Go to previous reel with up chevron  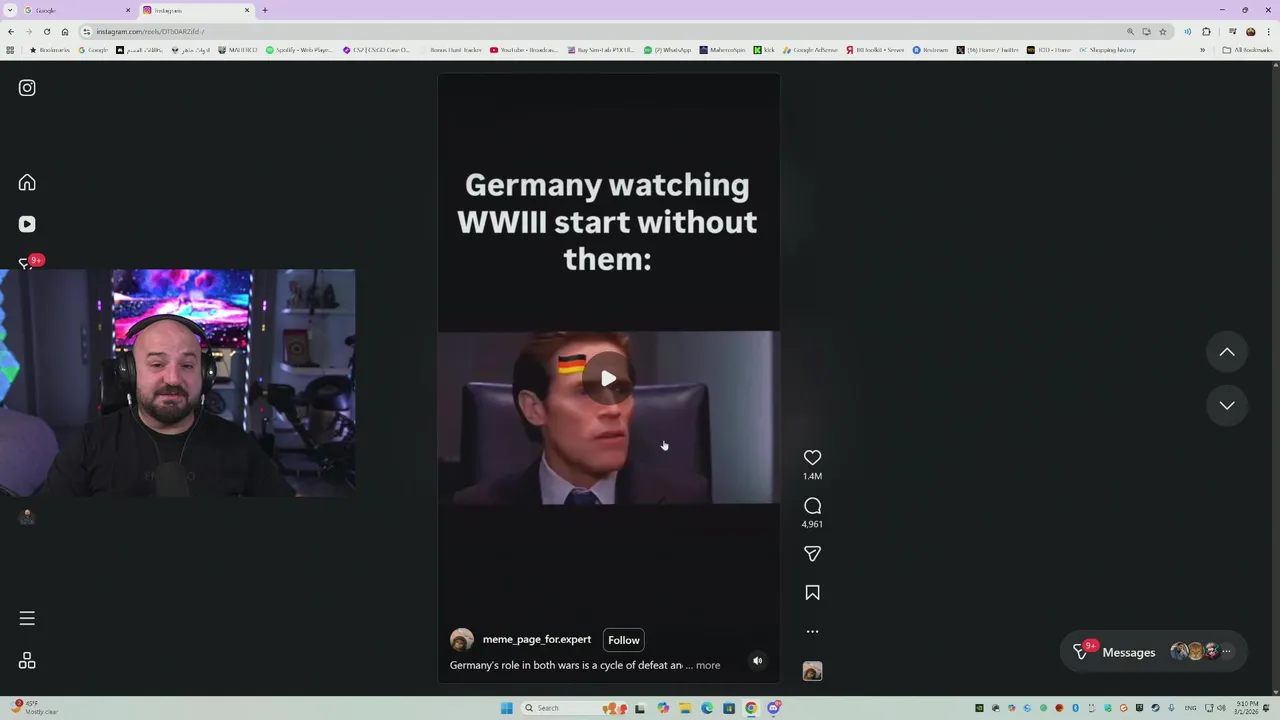1227,352
